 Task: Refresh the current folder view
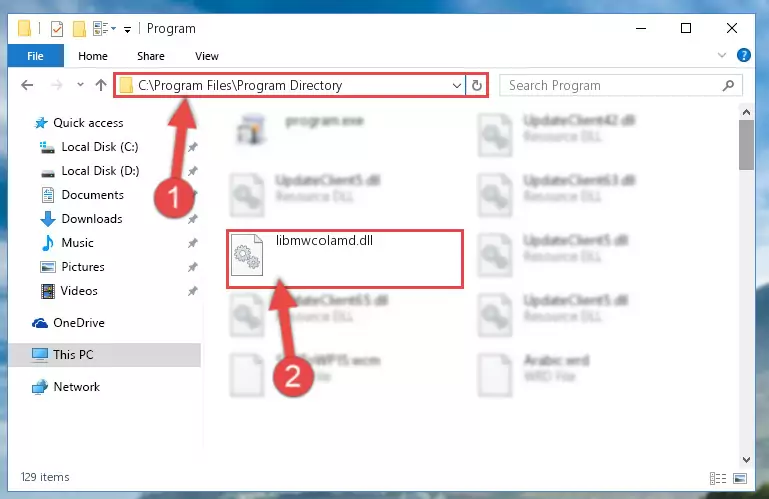(476, 85)
